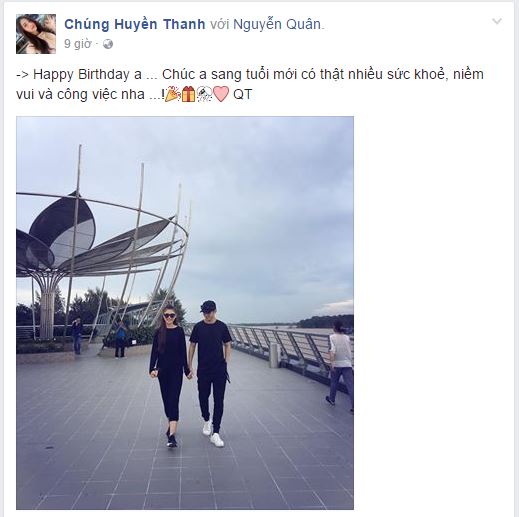
Task: Click the woman wearing sunglasses in photo
Action: click(169, 375)
